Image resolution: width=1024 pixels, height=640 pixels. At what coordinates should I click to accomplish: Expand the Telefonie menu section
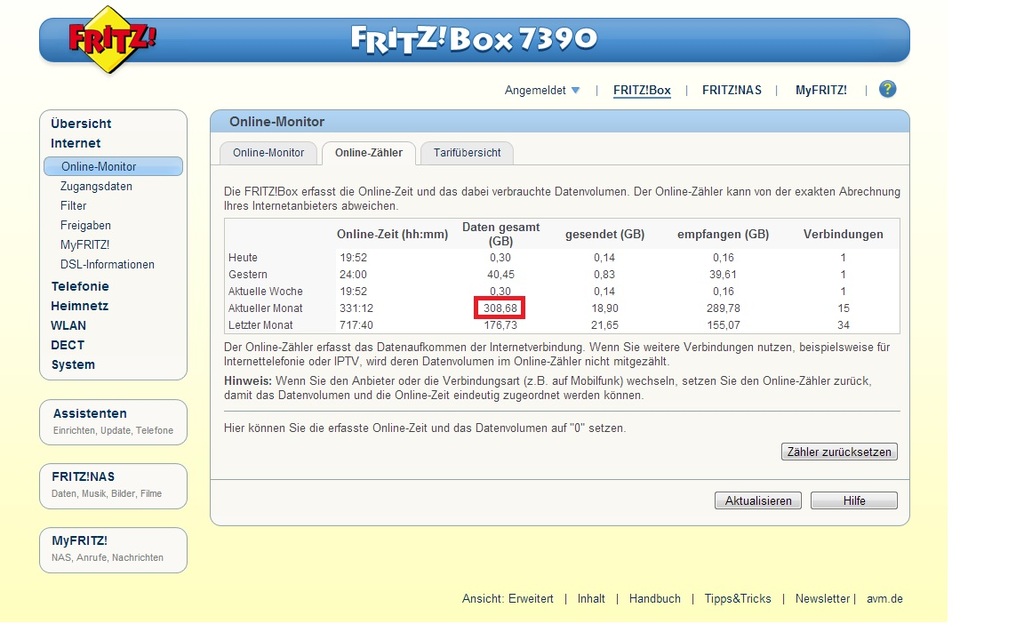point(80,286)
